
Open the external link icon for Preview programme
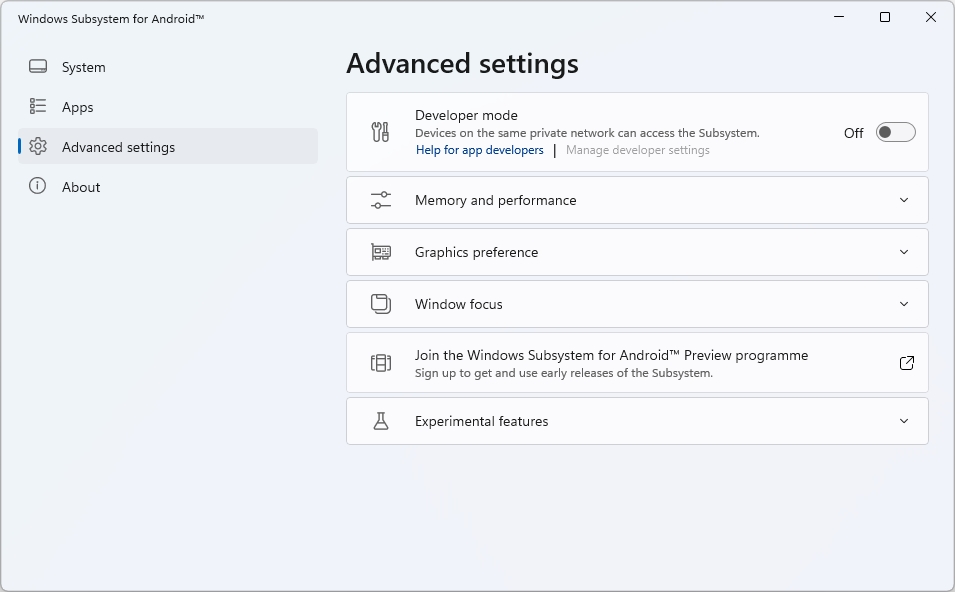tap(906, 363)
